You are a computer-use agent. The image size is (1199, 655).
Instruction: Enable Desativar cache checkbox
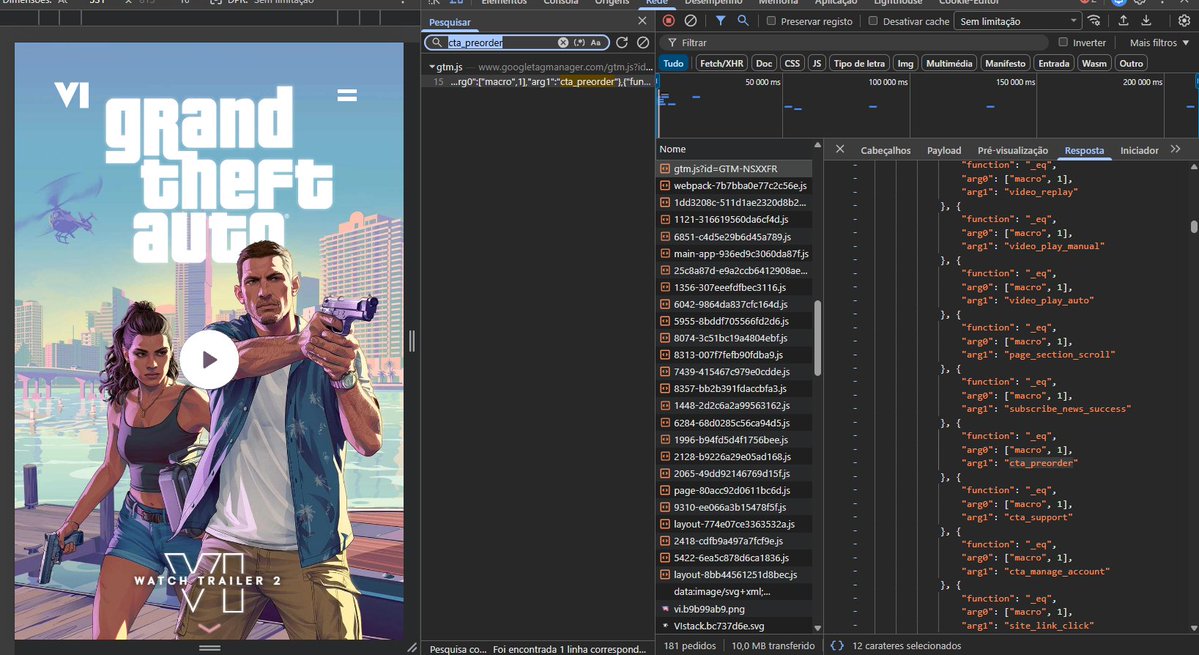[x=872, y=21]
